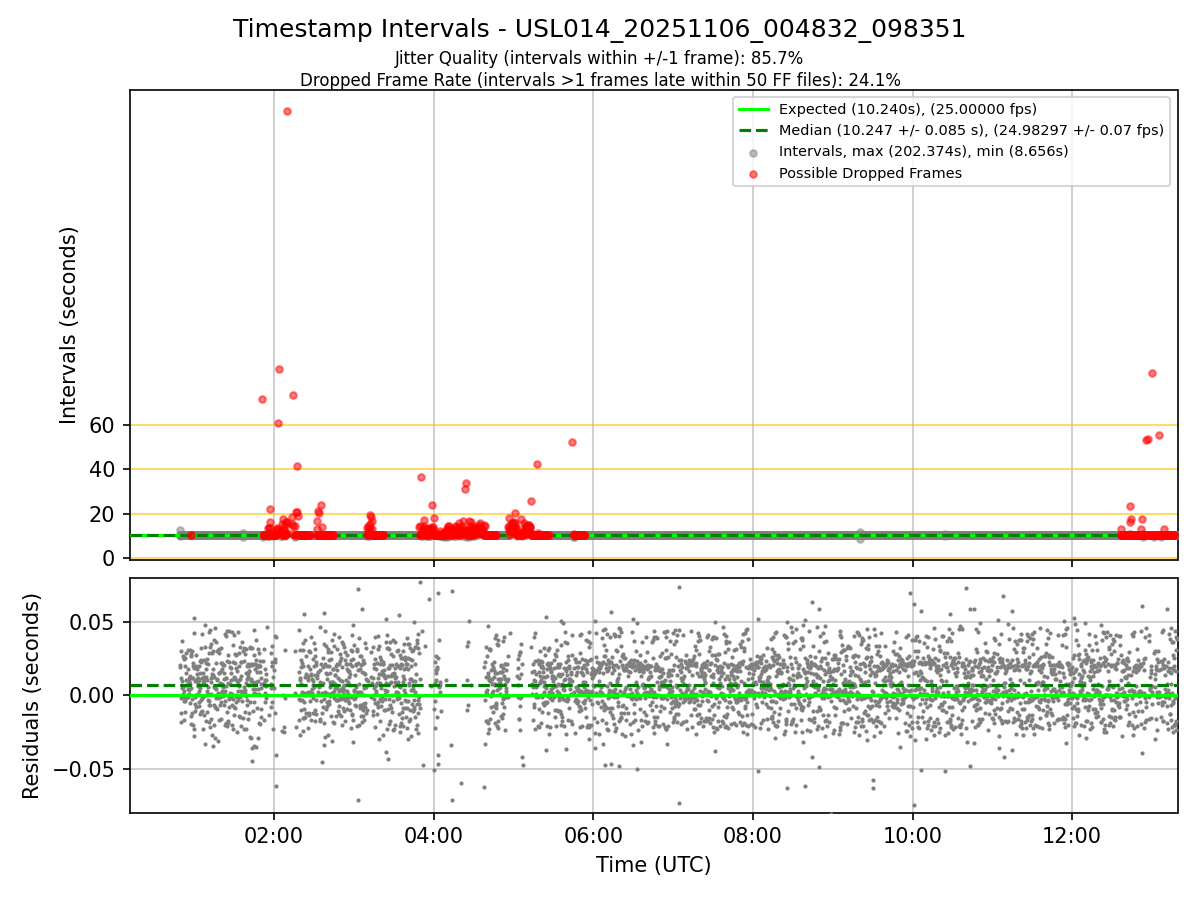Click the x-axis tick label '08:00'
This screenshot has width=1200, height=900.
pyautogui.click(x=753, y=834)
